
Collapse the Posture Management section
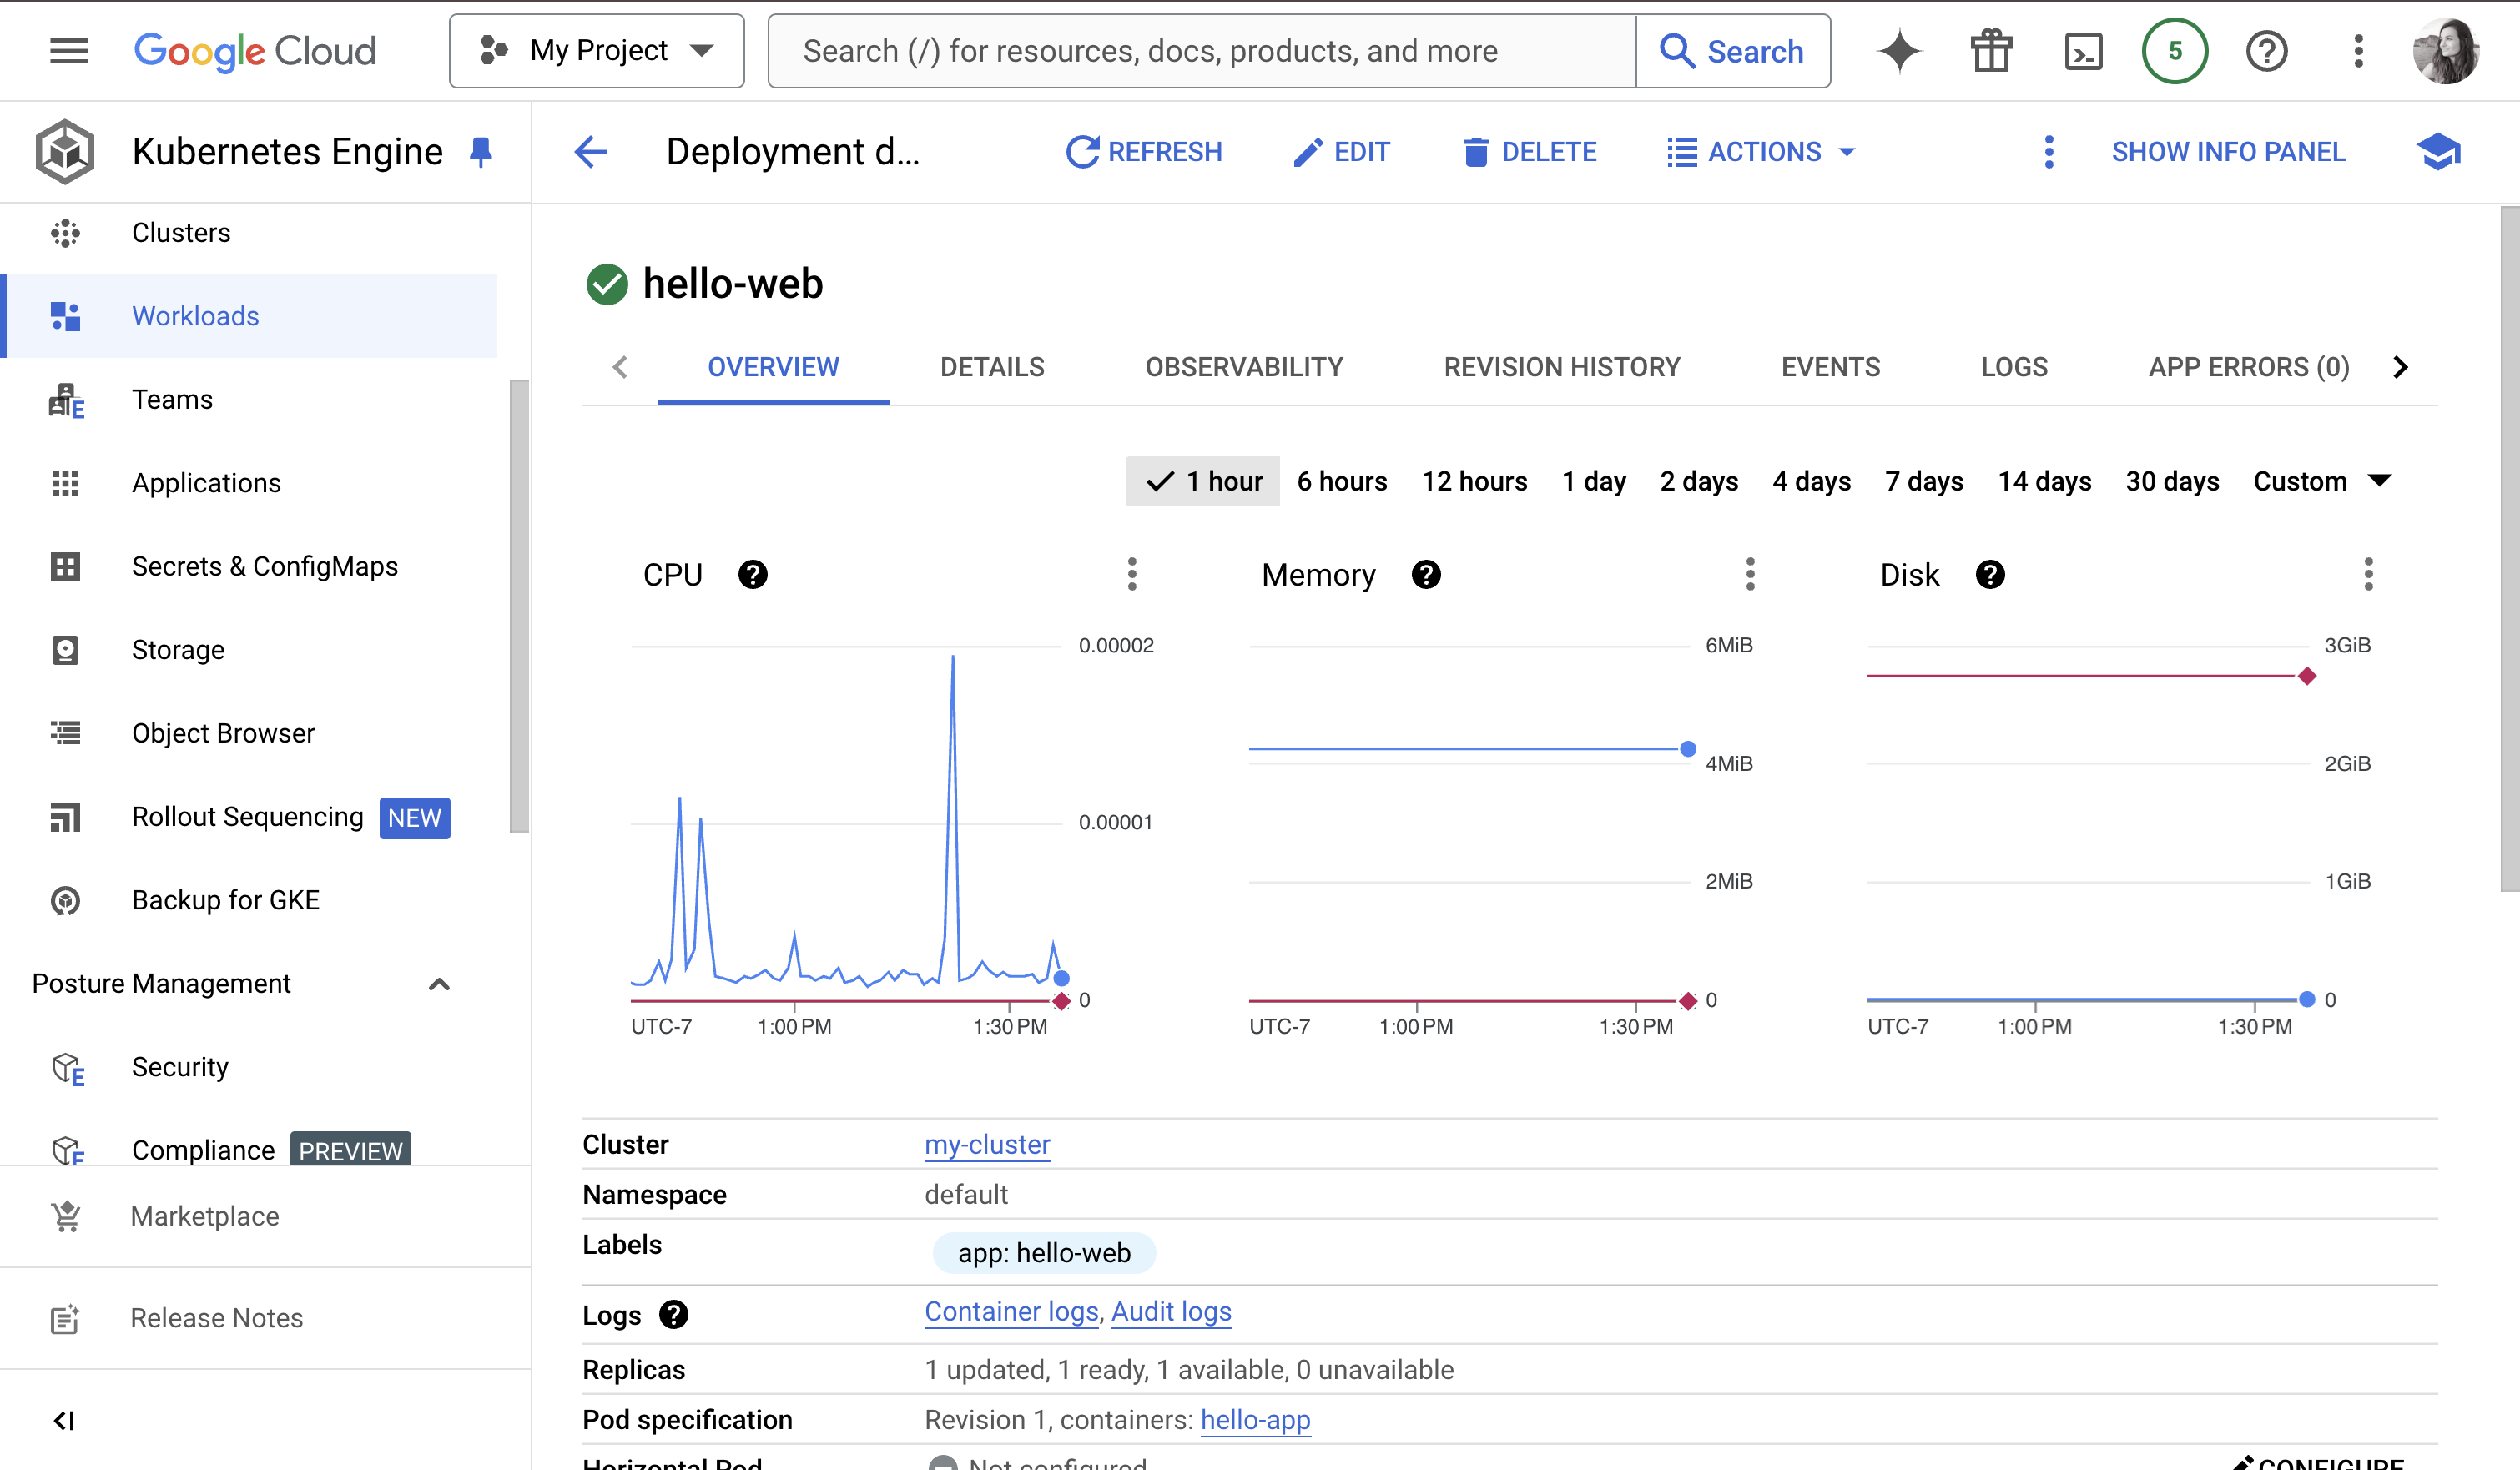[x=439, y=984]
